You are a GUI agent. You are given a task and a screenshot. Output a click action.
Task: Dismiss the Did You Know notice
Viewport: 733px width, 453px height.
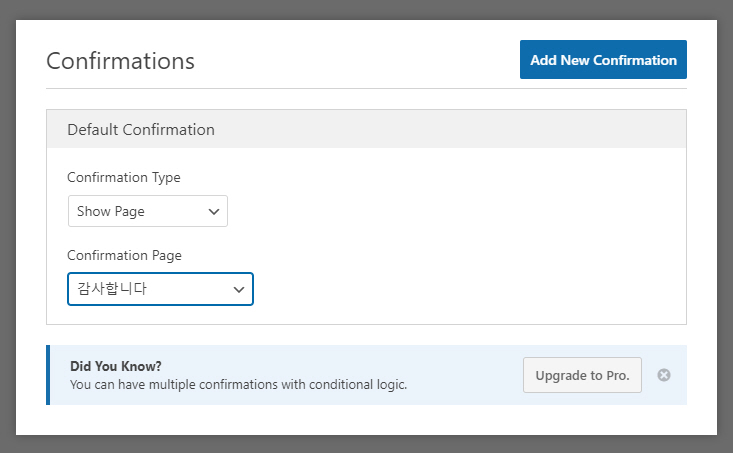tap(663, 375)
